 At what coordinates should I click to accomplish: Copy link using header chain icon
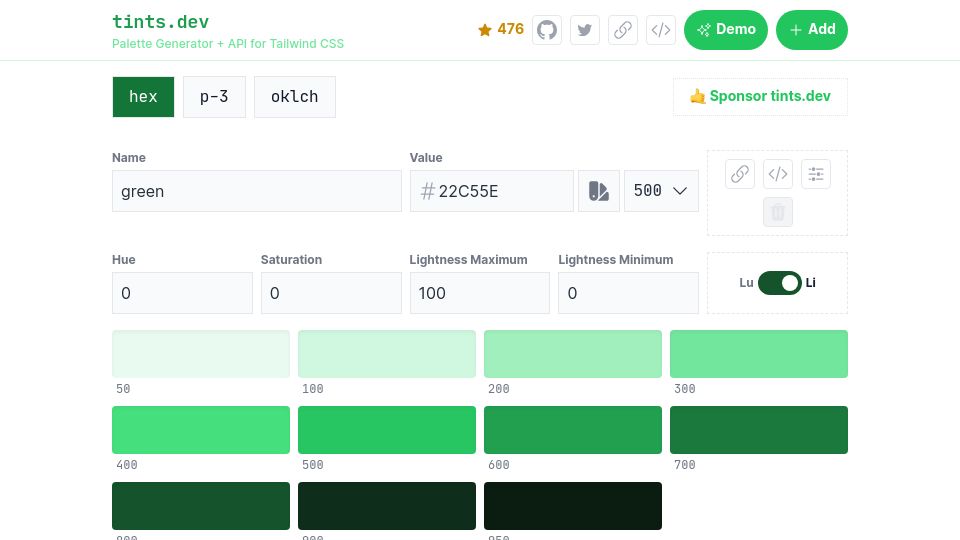point(623,30)
